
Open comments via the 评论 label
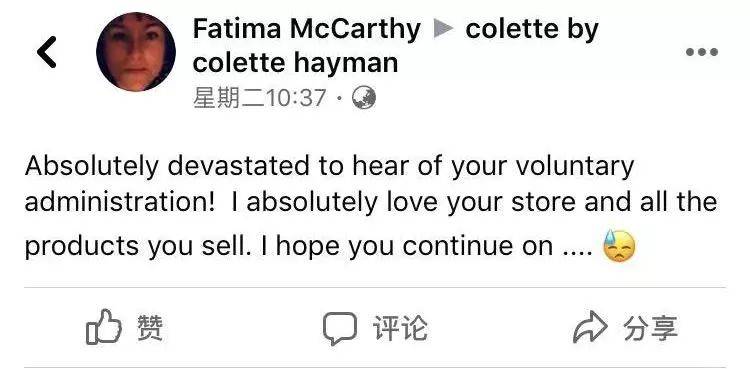click(x=400, y=328)
